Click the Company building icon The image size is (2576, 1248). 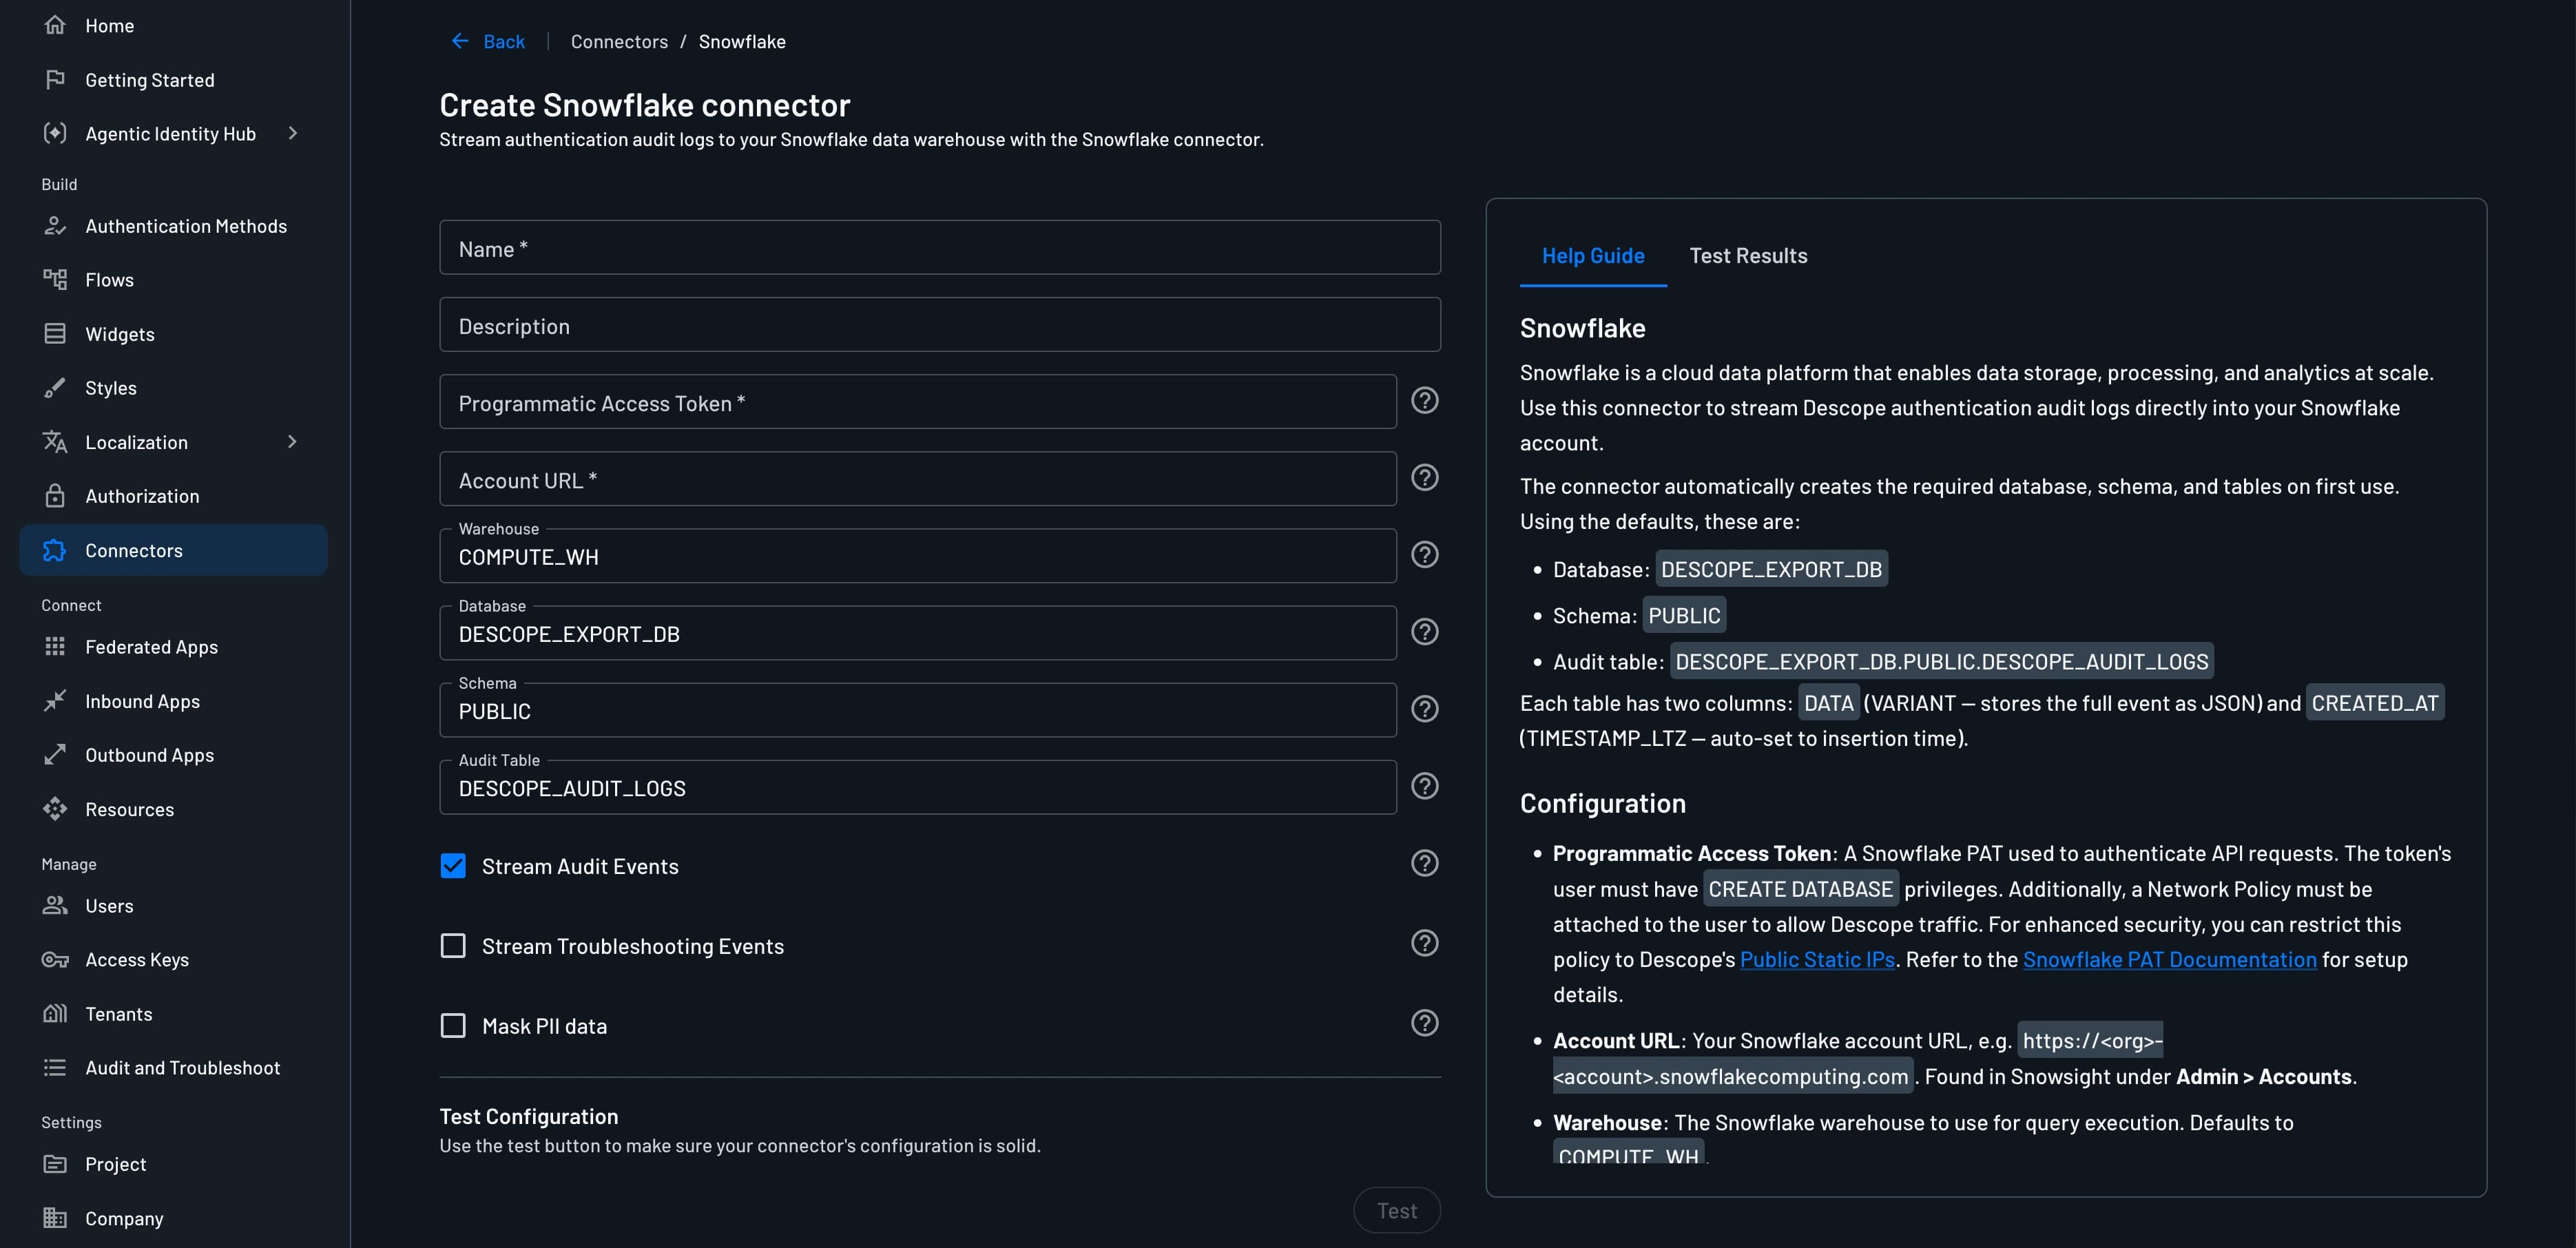[x=55, y=1218]
